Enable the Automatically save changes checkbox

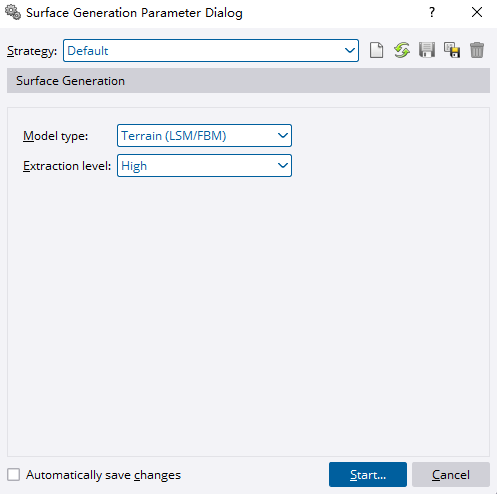[13, 474]
